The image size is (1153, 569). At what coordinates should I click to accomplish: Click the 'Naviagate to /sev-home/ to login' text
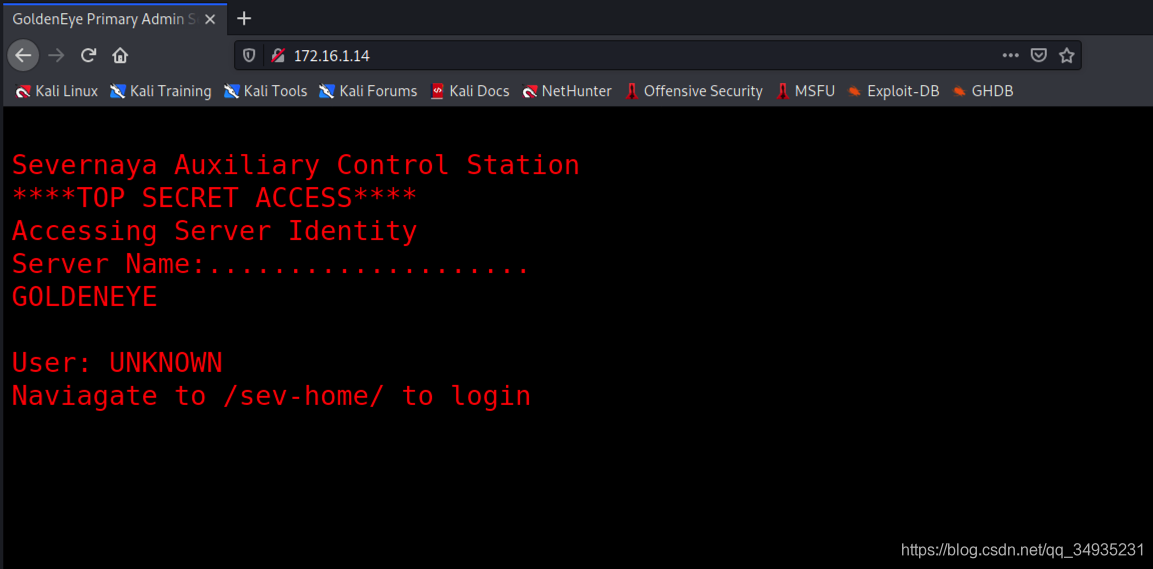pos(271,396)
